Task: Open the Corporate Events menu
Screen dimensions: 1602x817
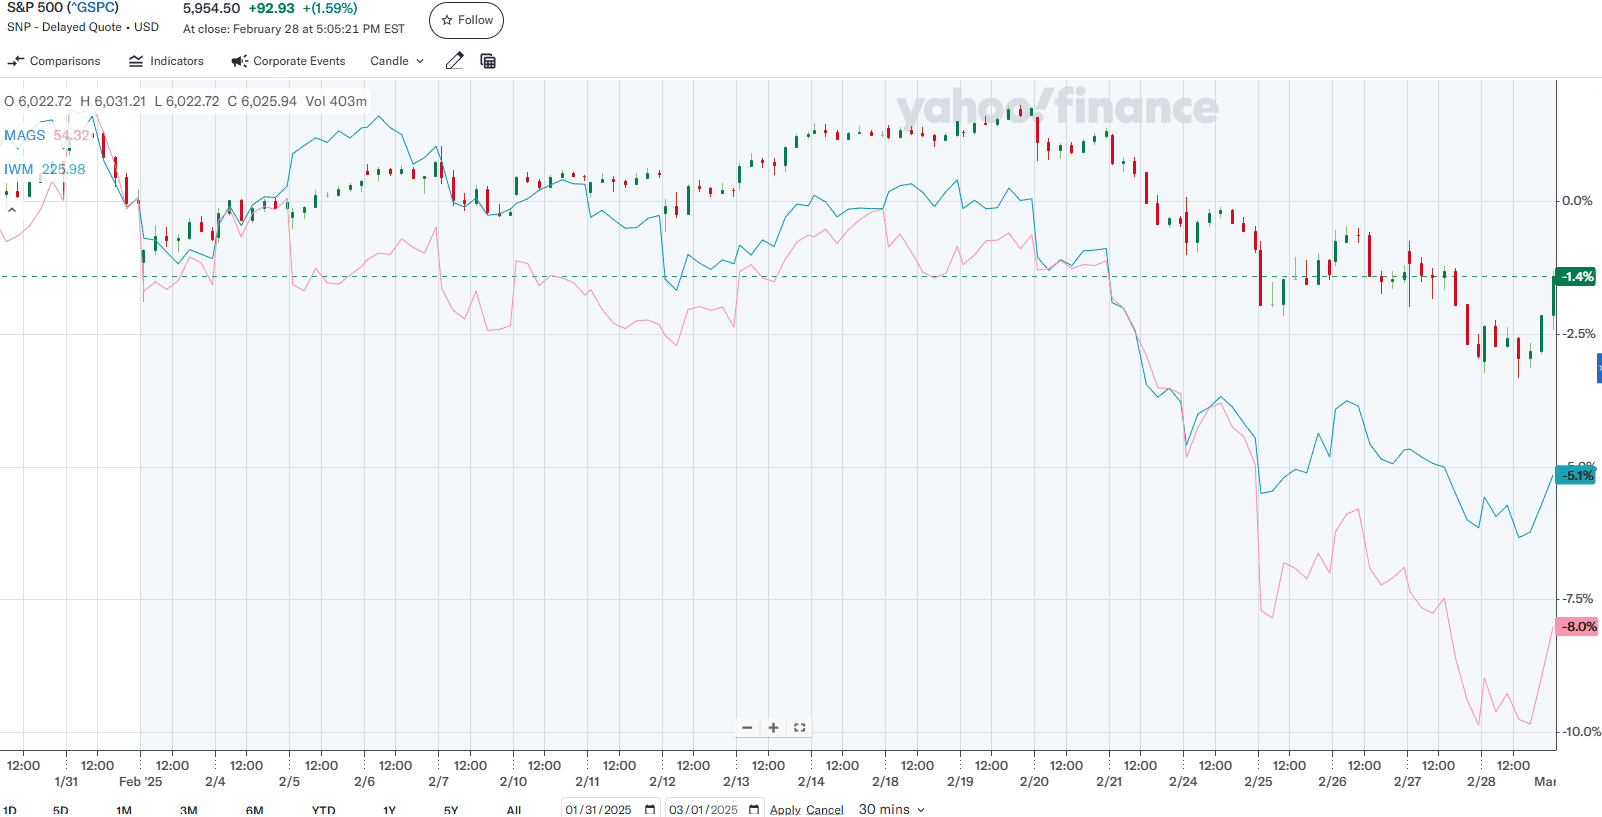Action: (x=288, y=61)
